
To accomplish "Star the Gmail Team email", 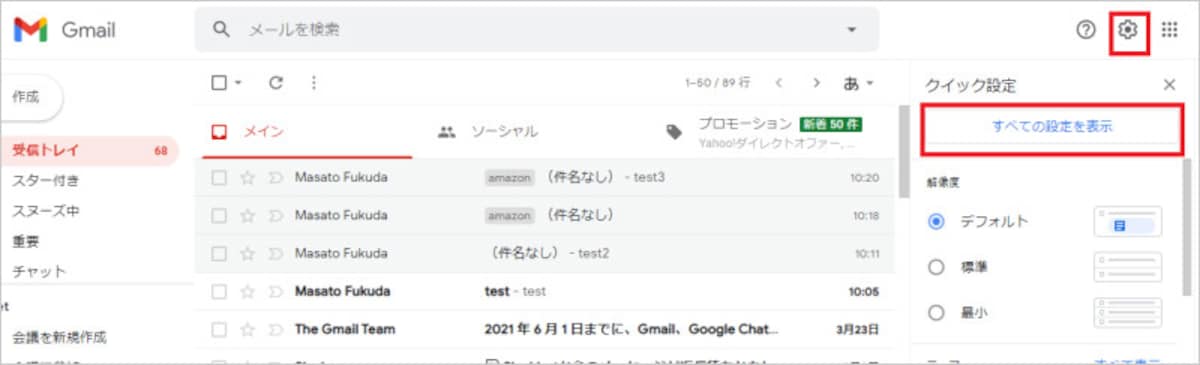I will tap(248, 329).
